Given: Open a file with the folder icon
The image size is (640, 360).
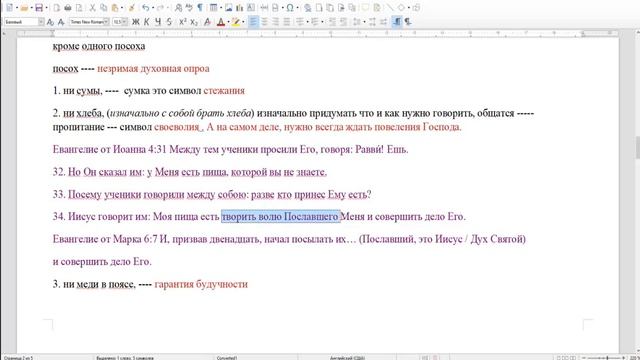Looking at the screenshot, I should tap(24, 8).
